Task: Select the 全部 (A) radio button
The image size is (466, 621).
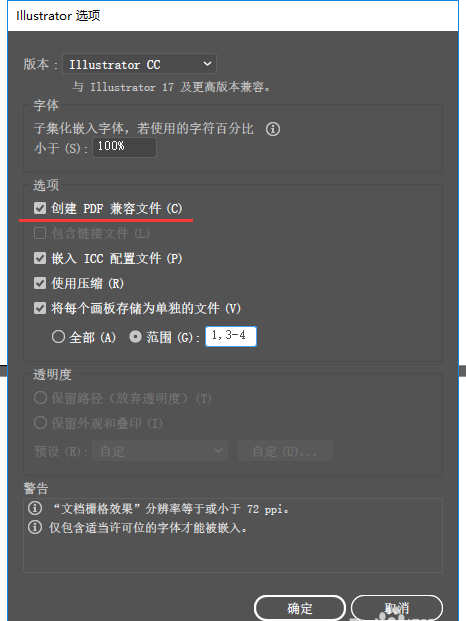Action: click(58, 337)
